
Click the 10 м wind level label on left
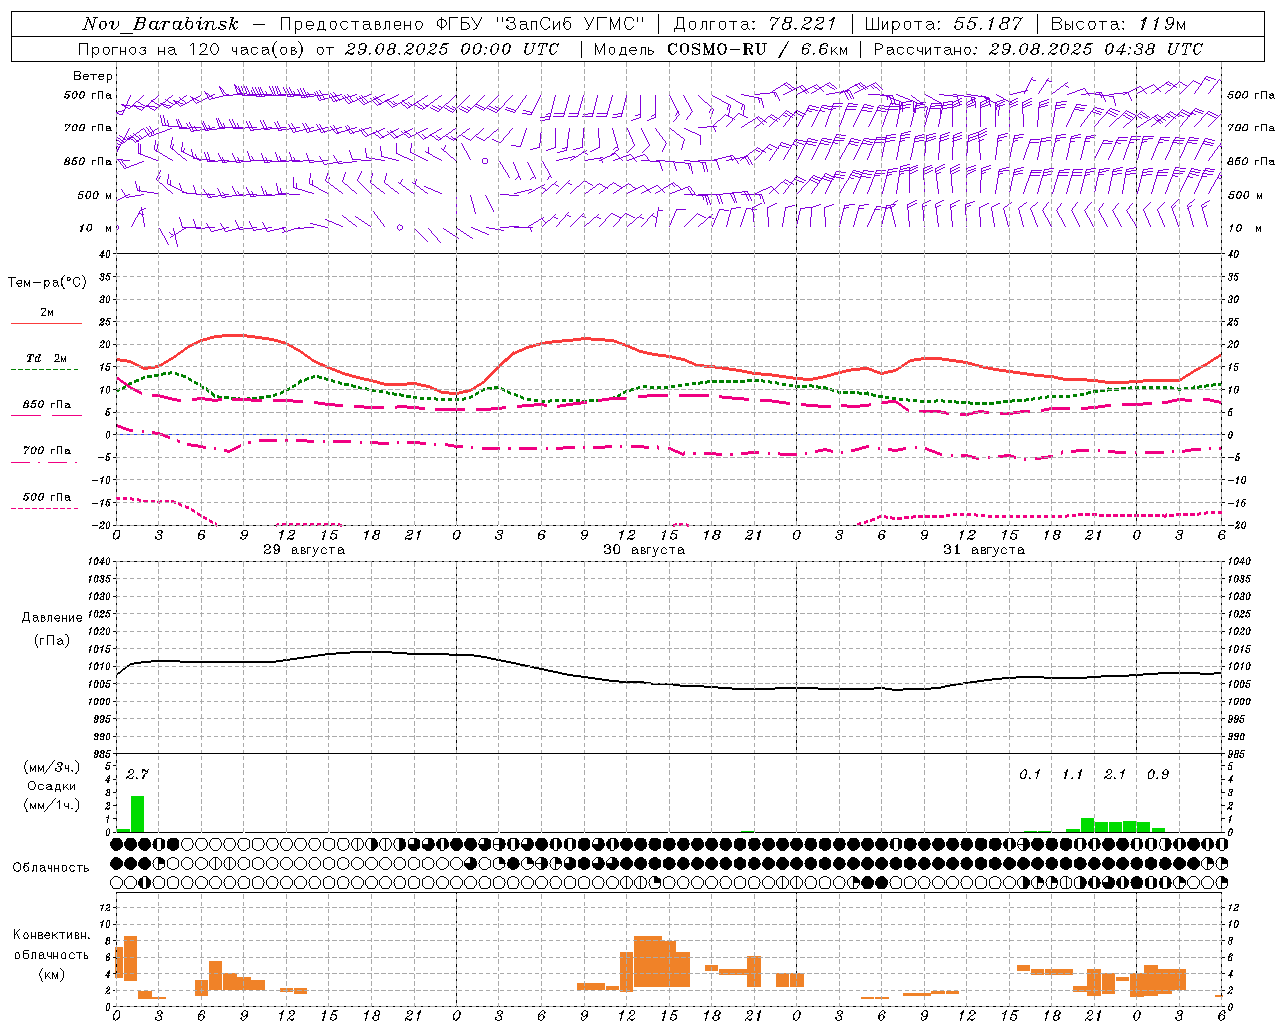coord(95,229)
